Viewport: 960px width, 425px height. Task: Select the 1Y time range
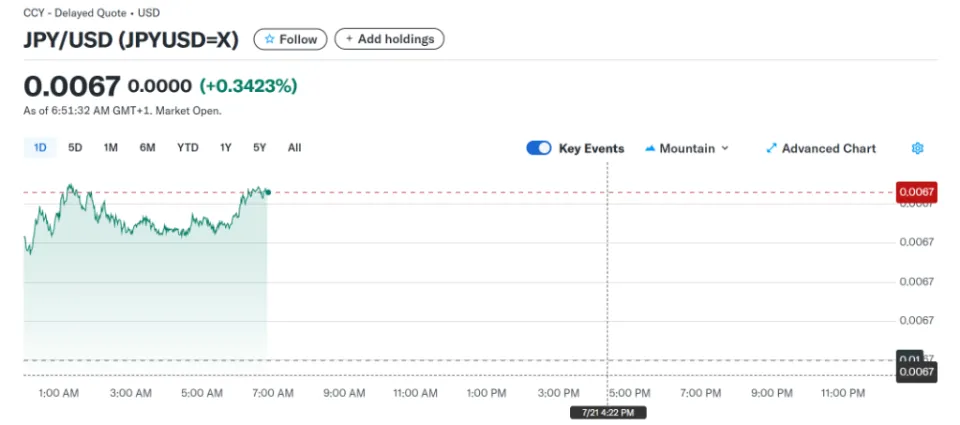point(226,148)
